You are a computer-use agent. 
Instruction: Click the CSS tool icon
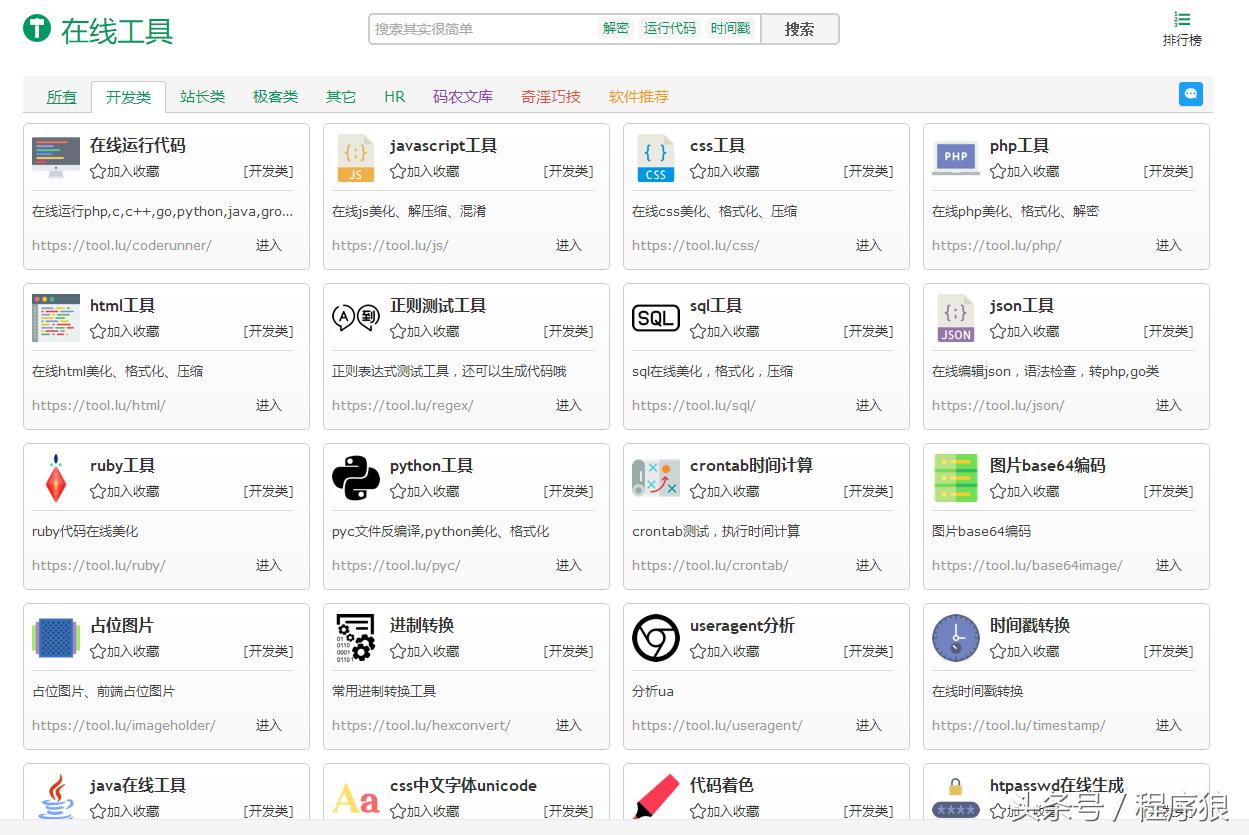point(655,158)
